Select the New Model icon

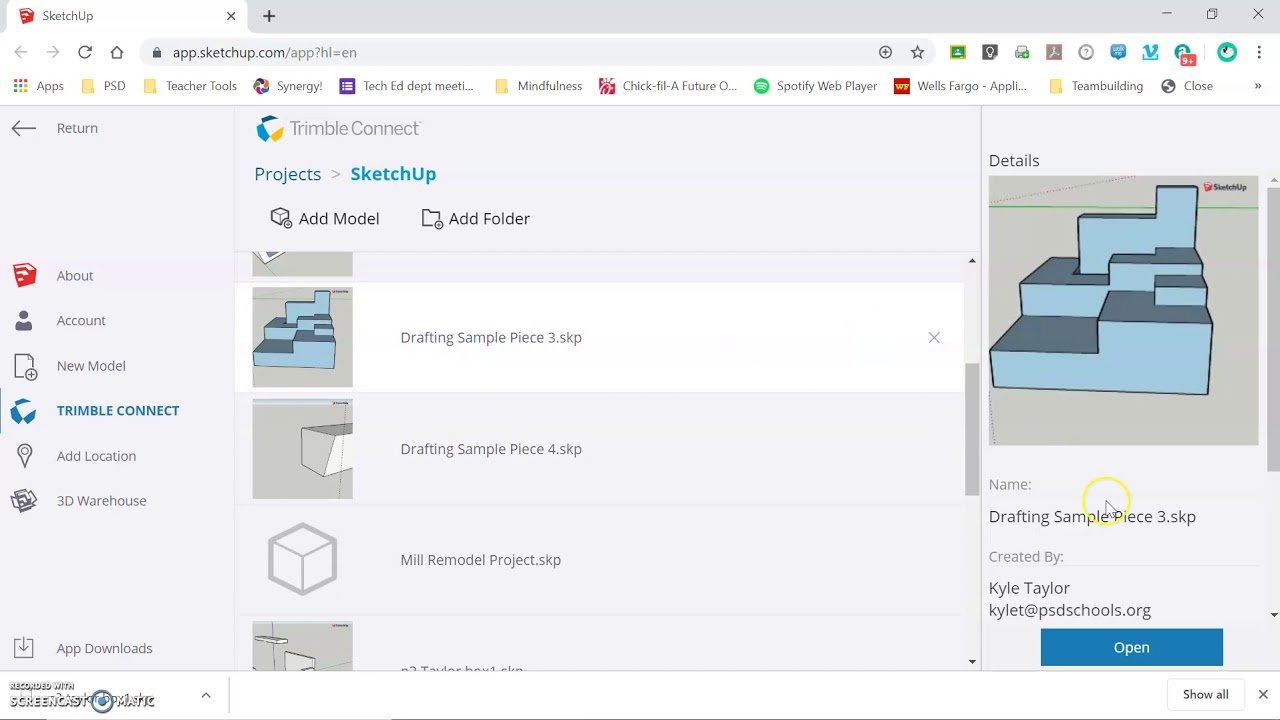[x=25, y=366]
